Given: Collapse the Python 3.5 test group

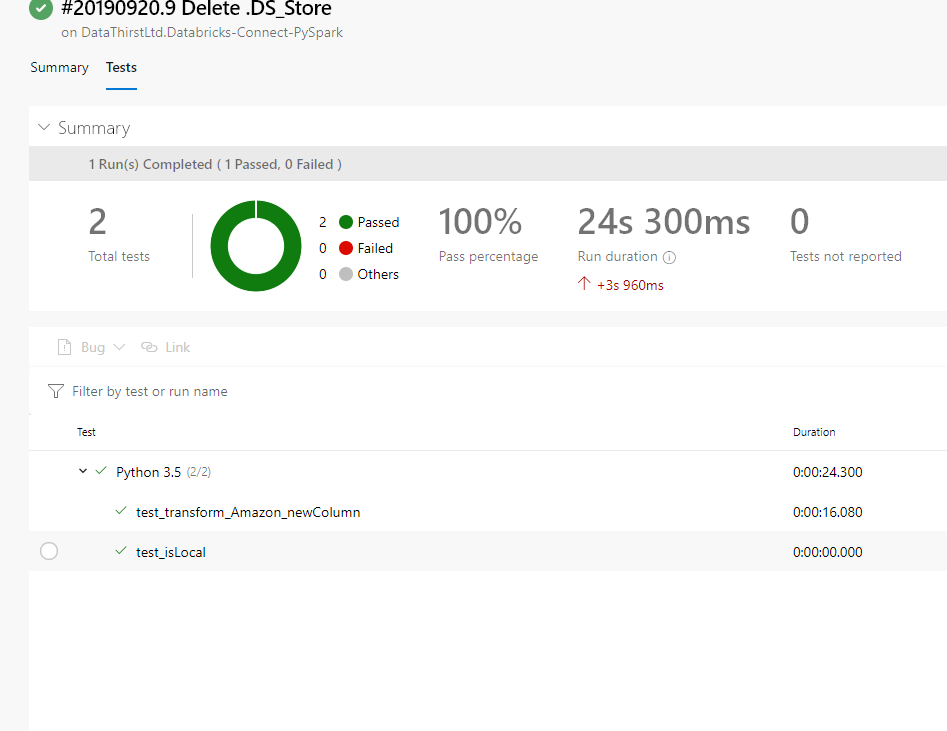Looking at the screenshot, I should [x=83, y=471].
